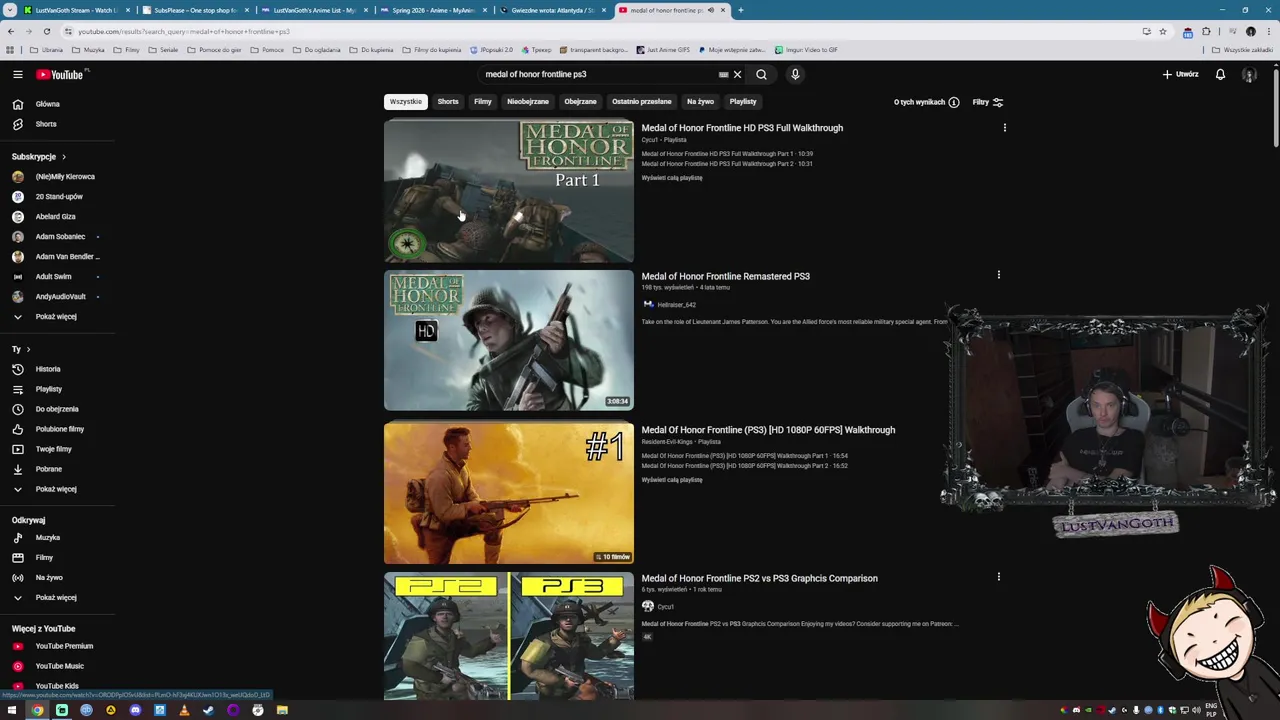Select the Wszystkie filter chip
This screenshot has height=720, width=1280.
pyautogui.click(x=405, y=102)
